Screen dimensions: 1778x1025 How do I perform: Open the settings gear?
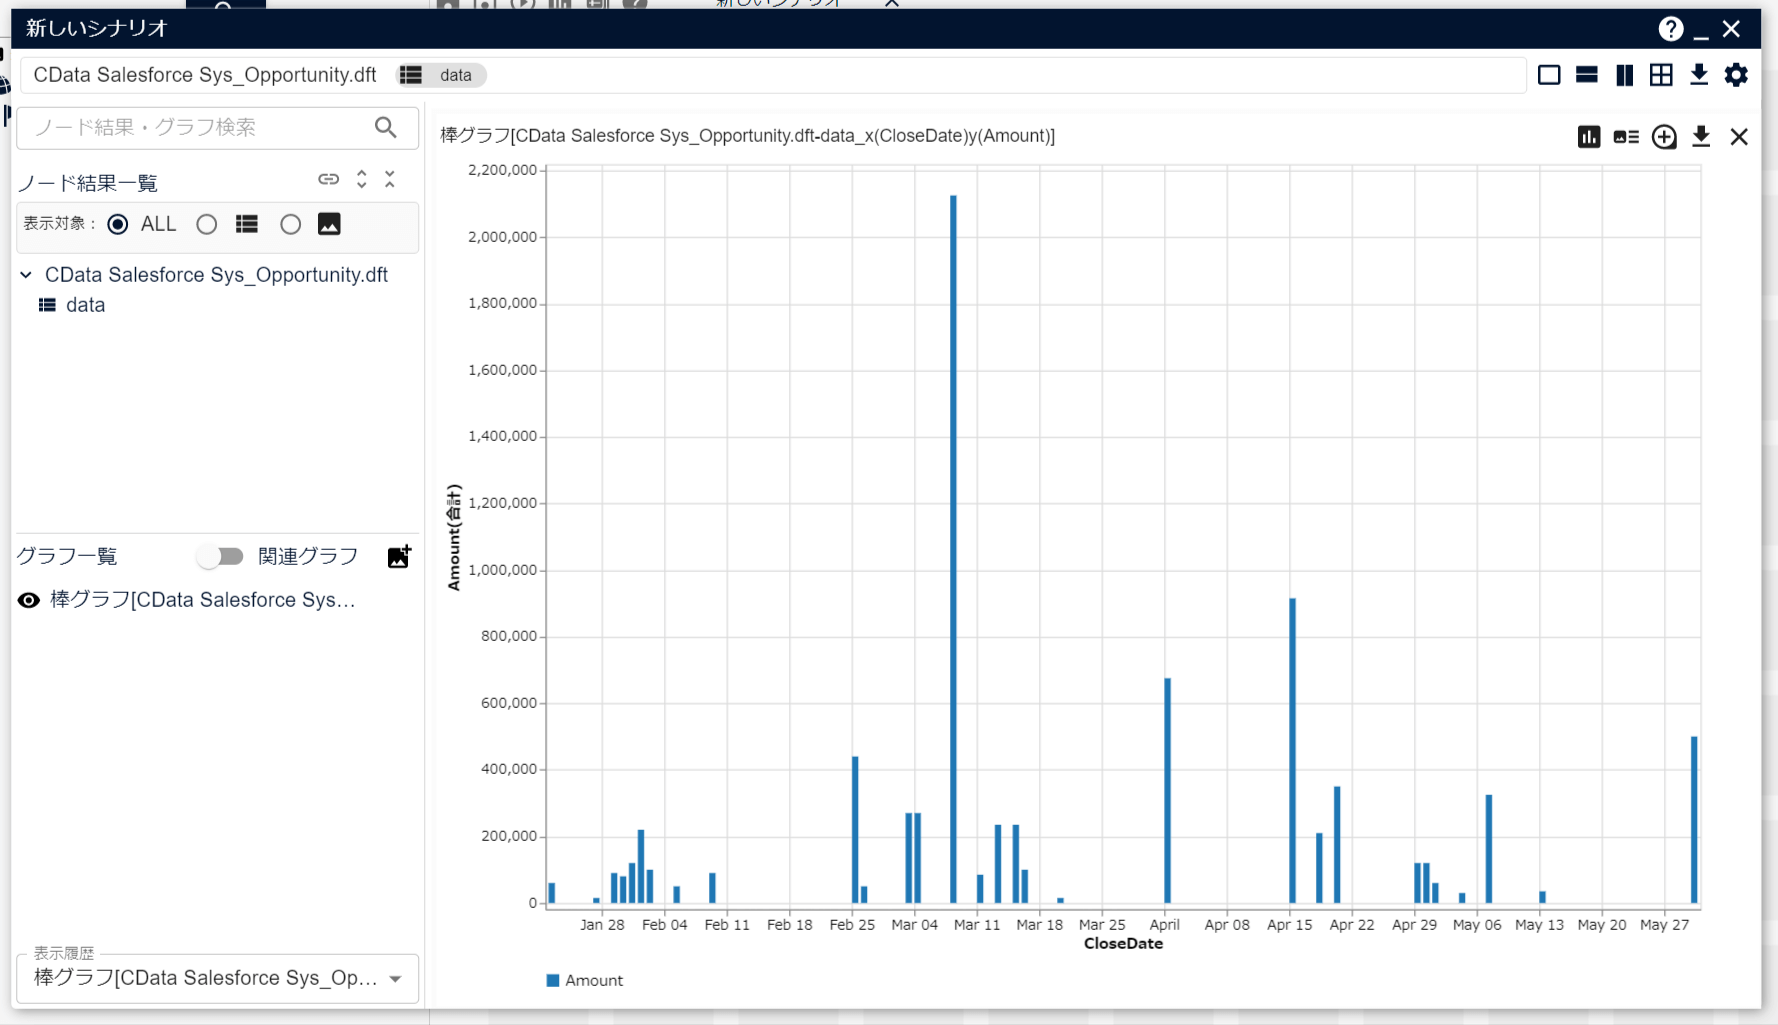pyautogui.click(x=1737, y=75)
